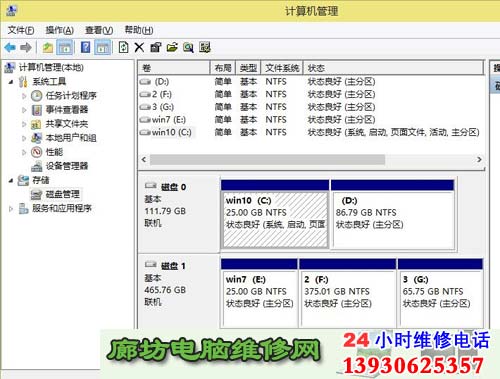The image size is (500, 379).
Task: Click the drive icon beside (D:) in the list
Action: pyautogui.click(x=145, y=82)
